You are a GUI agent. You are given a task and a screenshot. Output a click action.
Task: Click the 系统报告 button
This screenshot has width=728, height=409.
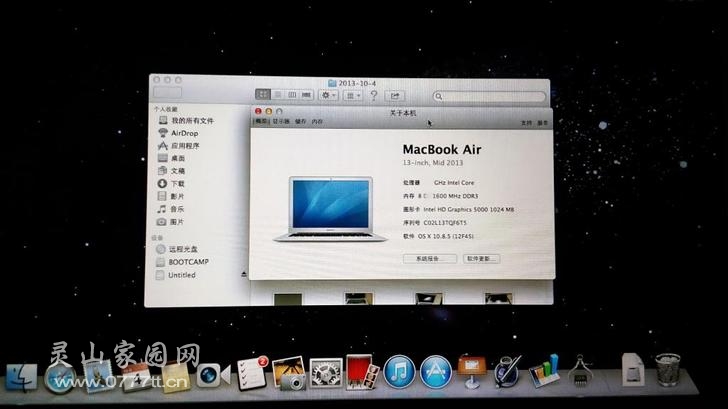(x=429, y=259)
